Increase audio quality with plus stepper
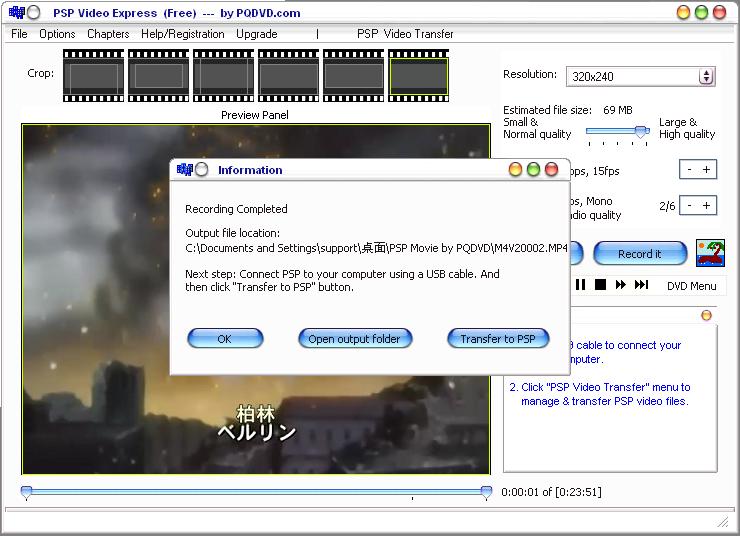Image resolution: width=740 pixels, height=536 pixels. point(707,206)
